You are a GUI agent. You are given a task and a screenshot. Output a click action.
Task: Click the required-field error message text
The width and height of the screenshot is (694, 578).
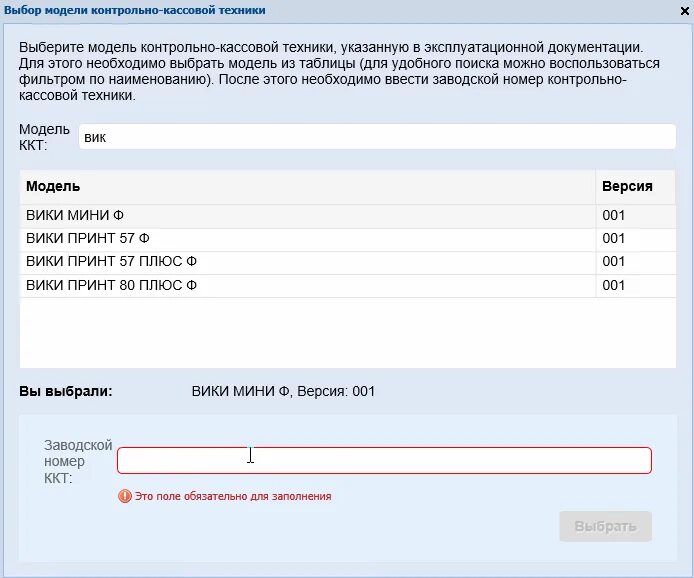click(x=233, y=496)
